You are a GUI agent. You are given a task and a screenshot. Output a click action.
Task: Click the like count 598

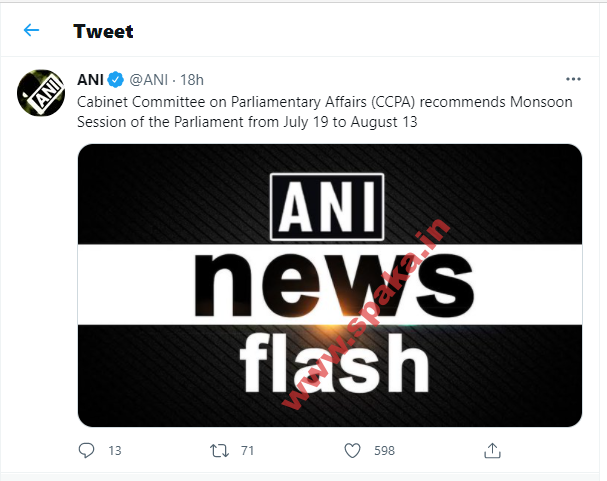(384, 451)
